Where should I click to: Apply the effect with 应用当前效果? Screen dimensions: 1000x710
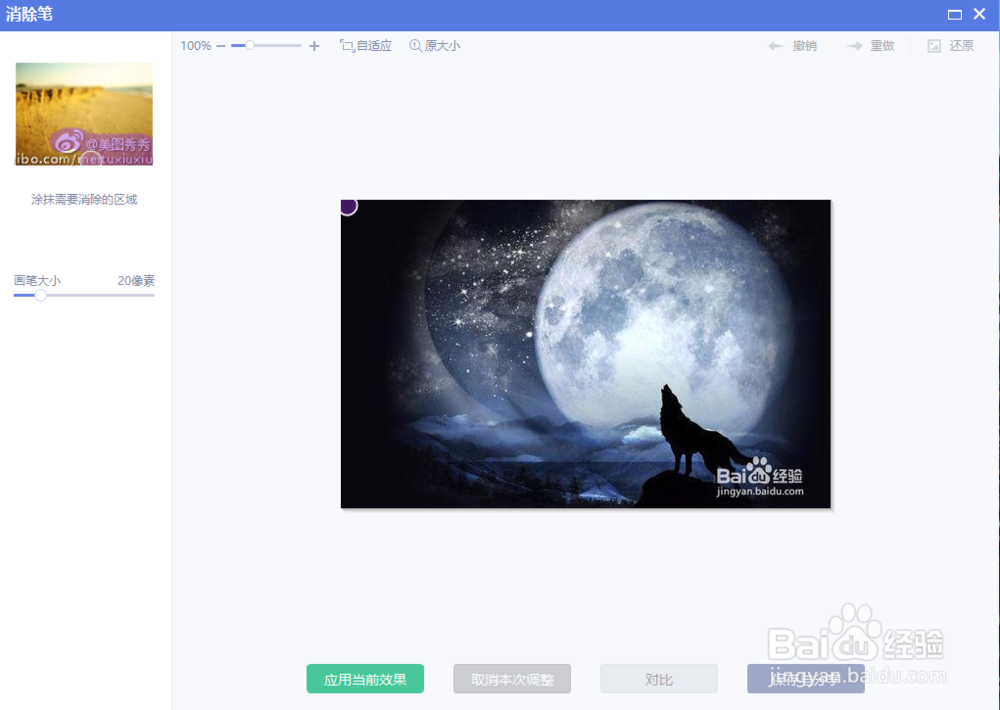365,679
